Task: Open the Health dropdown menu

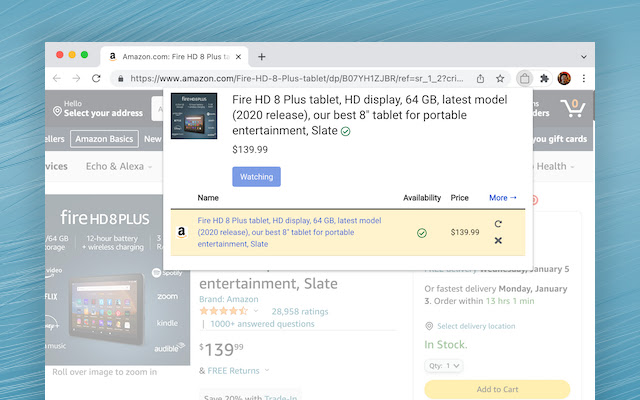Action: [555, 167]
